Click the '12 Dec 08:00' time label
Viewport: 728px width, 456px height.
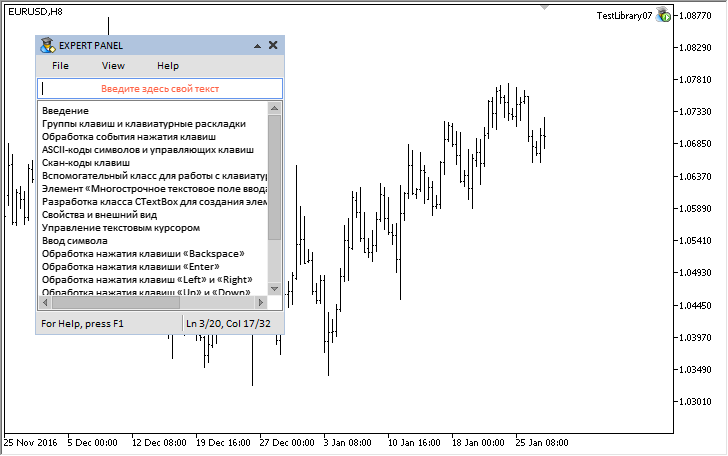[159, 443]
